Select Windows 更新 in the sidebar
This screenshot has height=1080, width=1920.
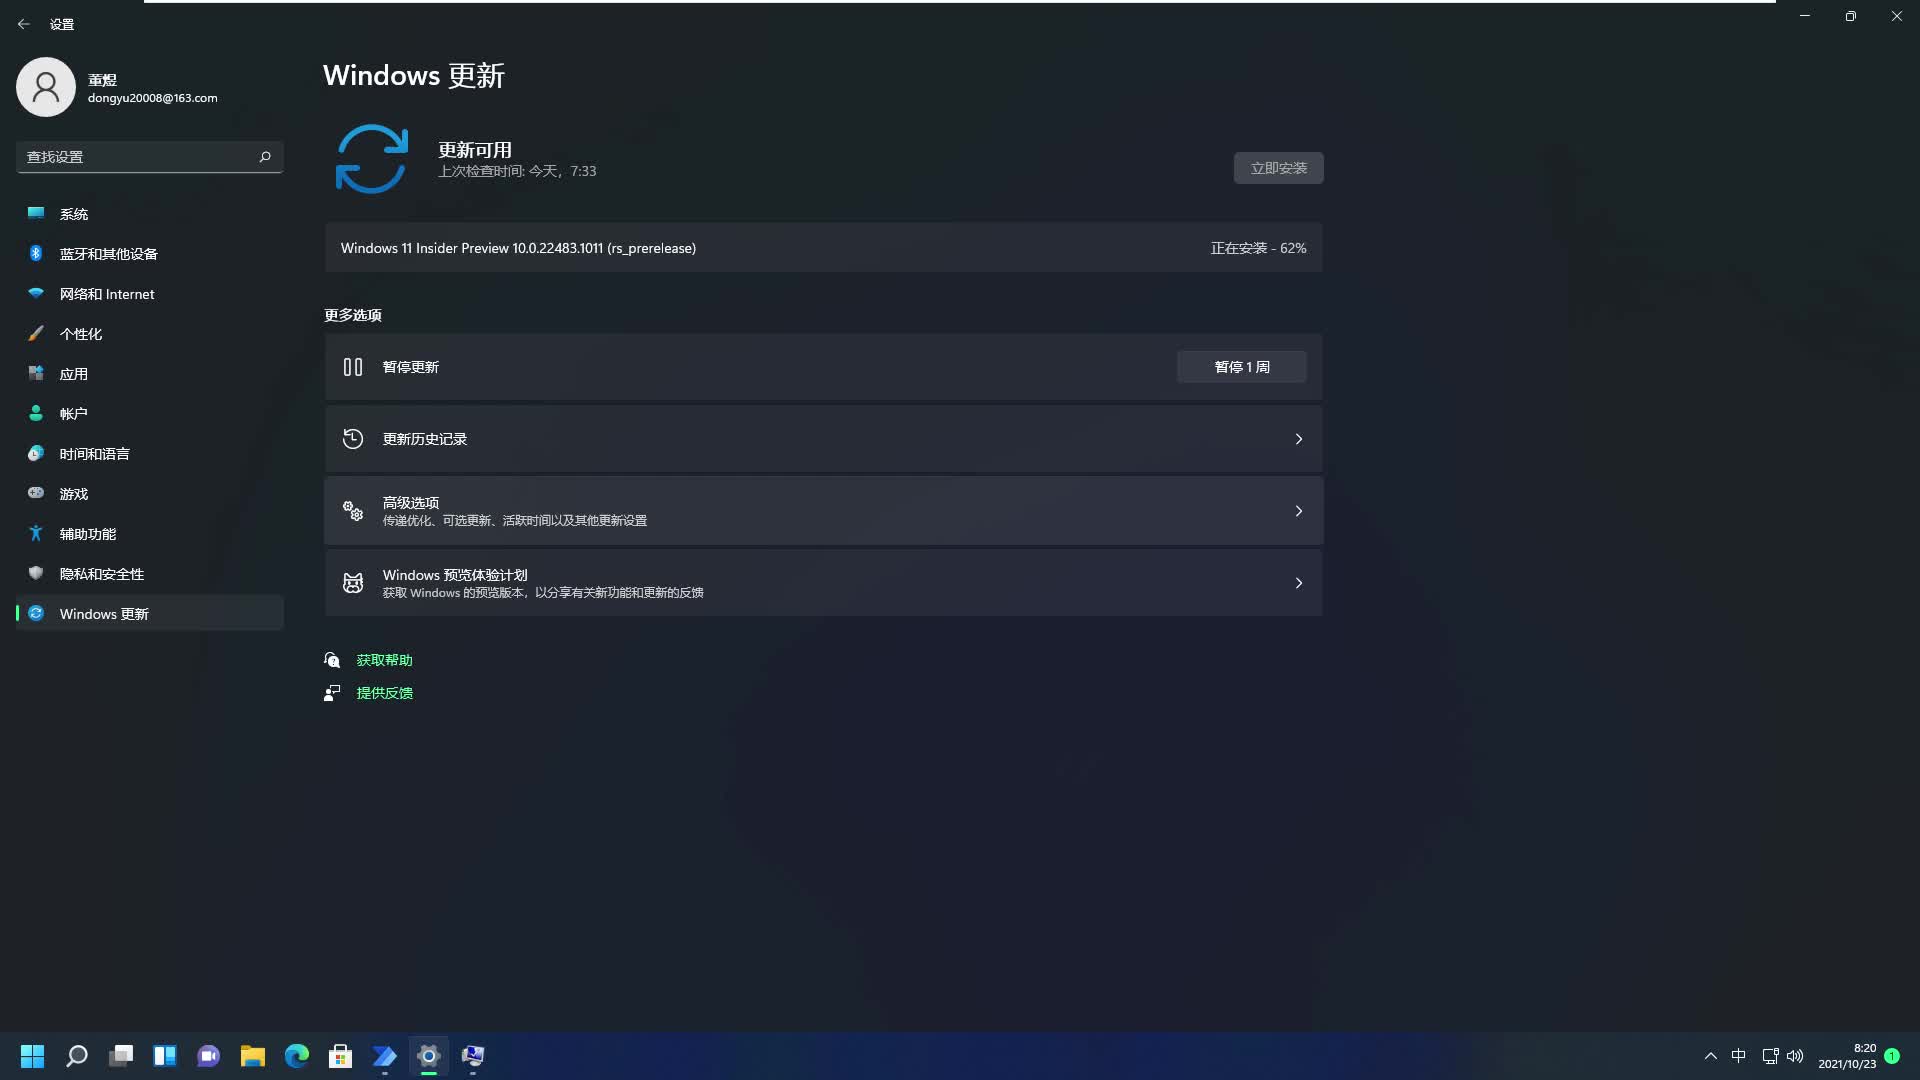(150, 613)
